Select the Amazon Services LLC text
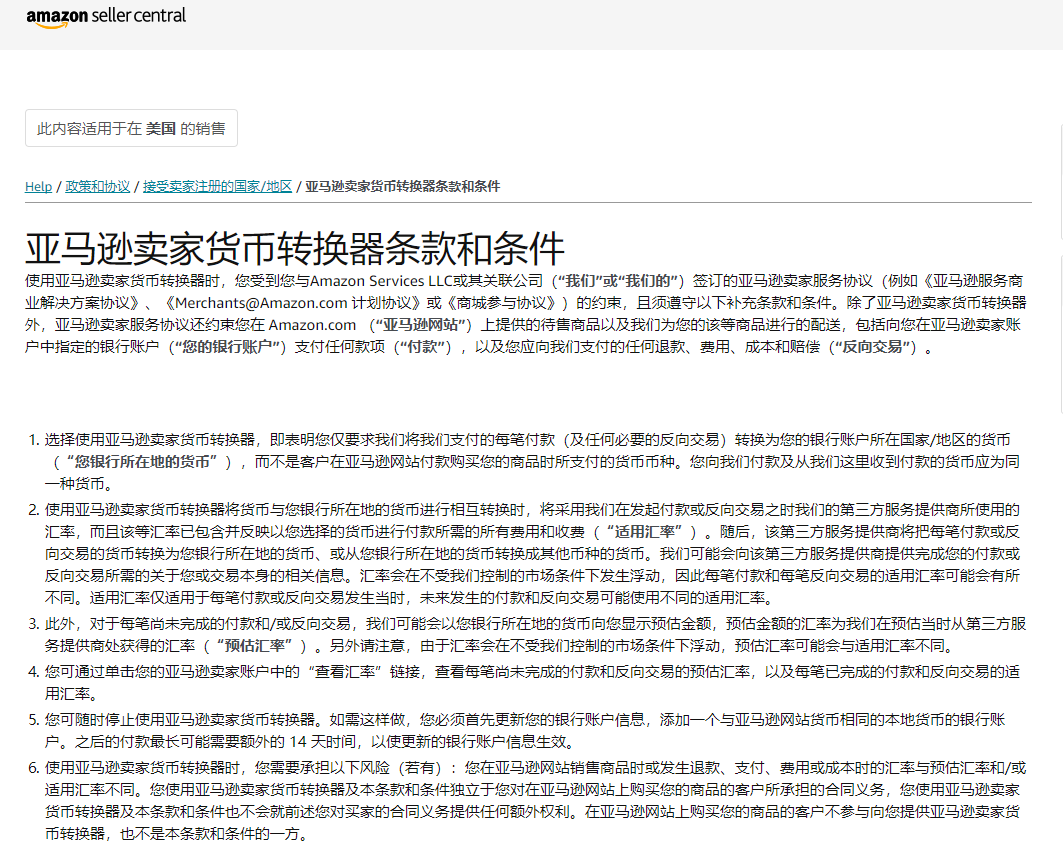1063x851 pixels. point(381,281)
